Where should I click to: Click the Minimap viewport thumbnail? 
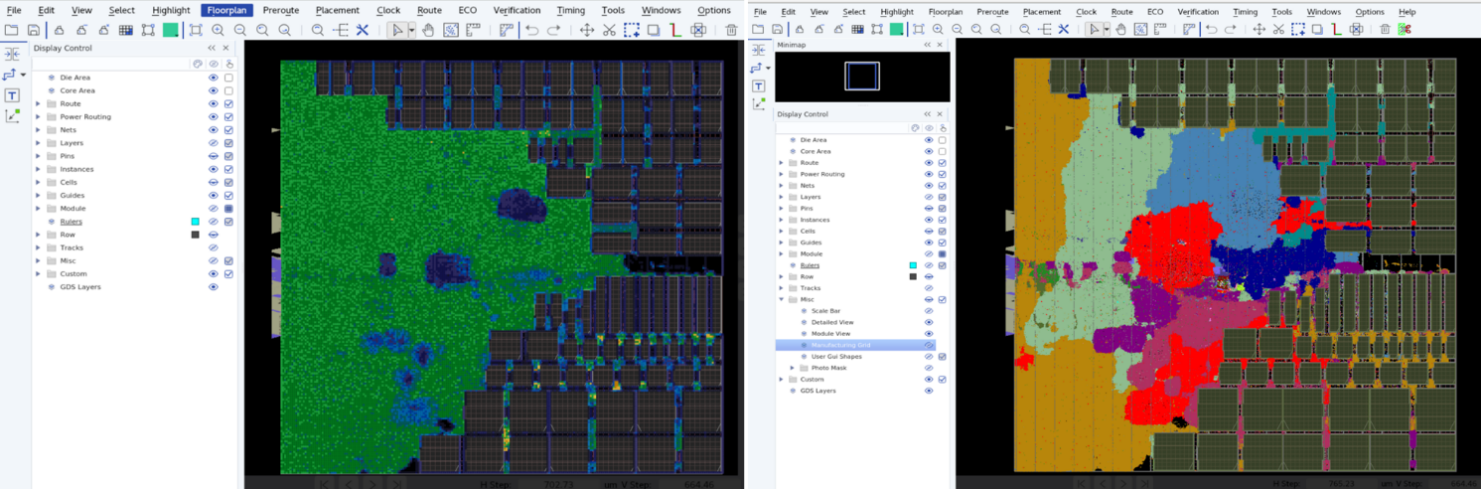coord(861,76)
